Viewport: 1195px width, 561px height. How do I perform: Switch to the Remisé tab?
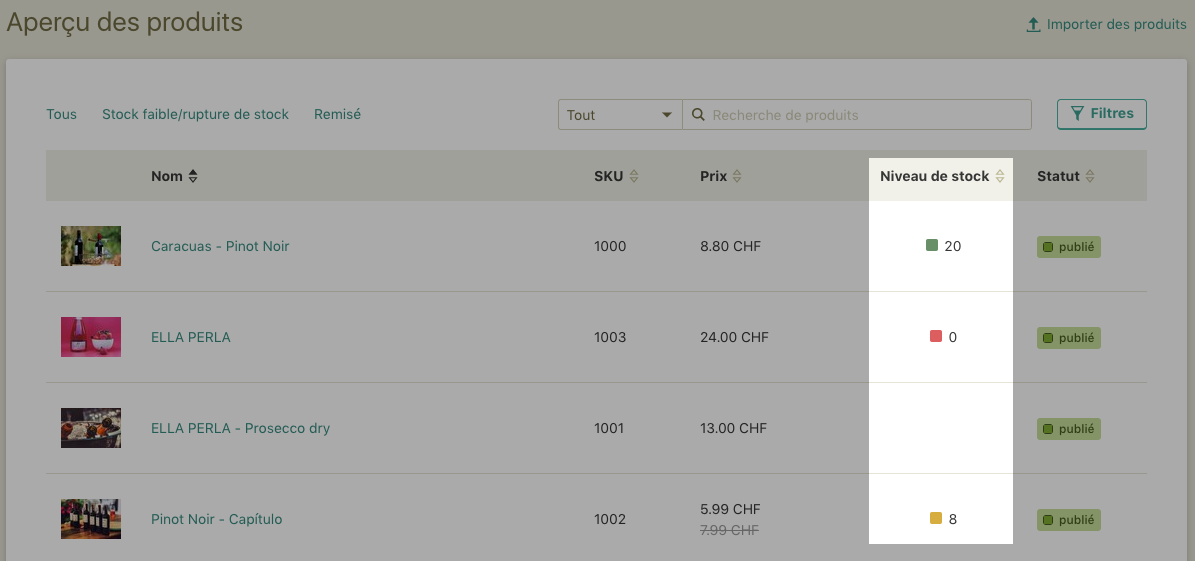tap(337, 114)
